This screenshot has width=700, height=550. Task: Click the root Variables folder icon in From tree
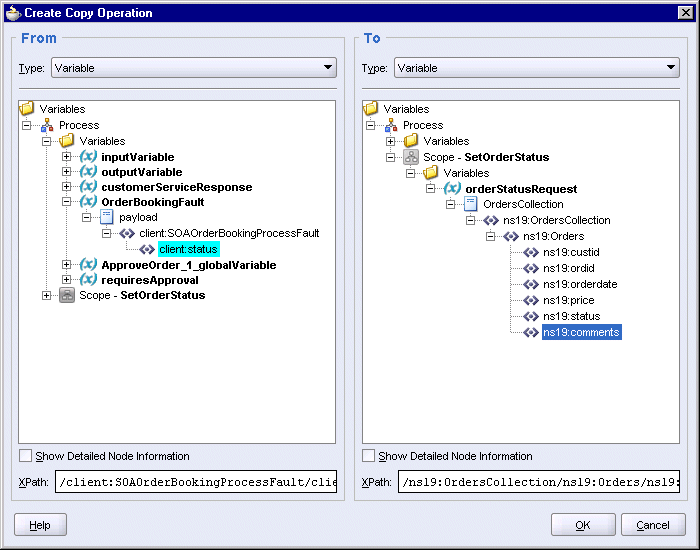click(27, 108)
